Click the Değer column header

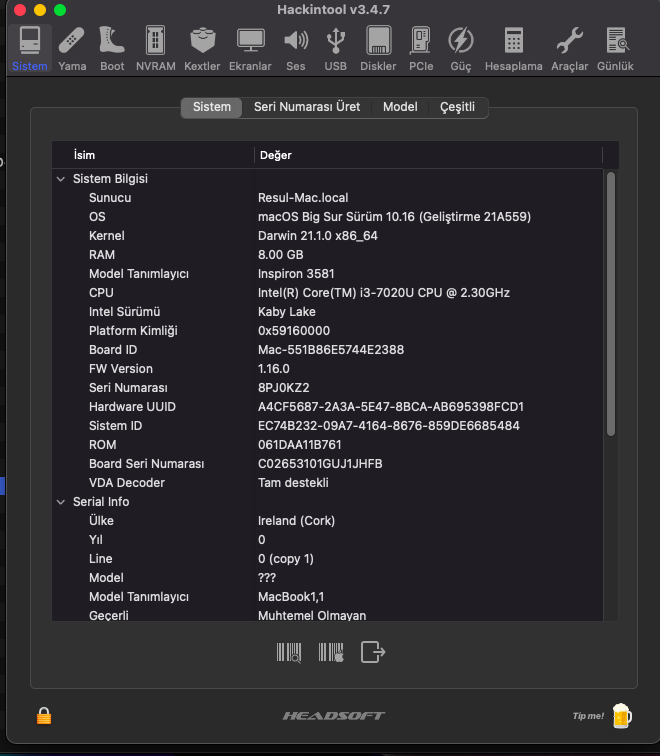pyautogui.click(x=428, y=155)
